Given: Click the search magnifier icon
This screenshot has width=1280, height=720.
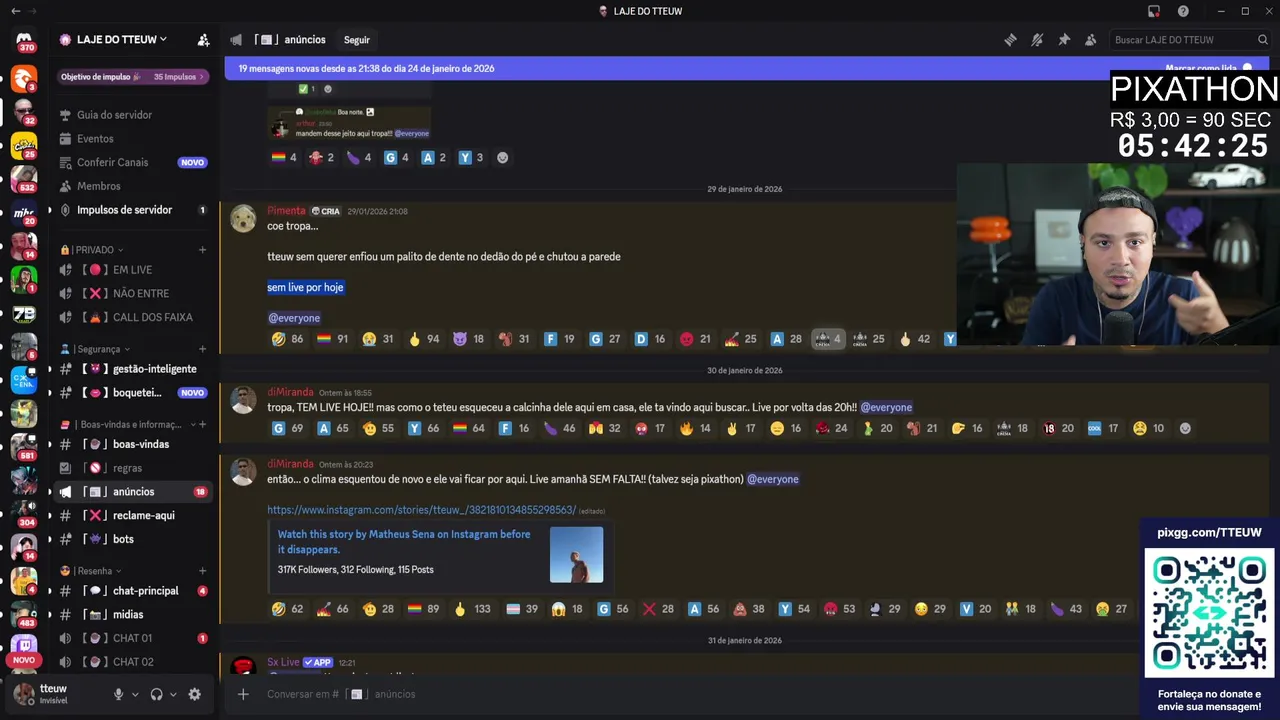Looking at the screenshot, I should pyautogui.click(x=1263, y=40).
